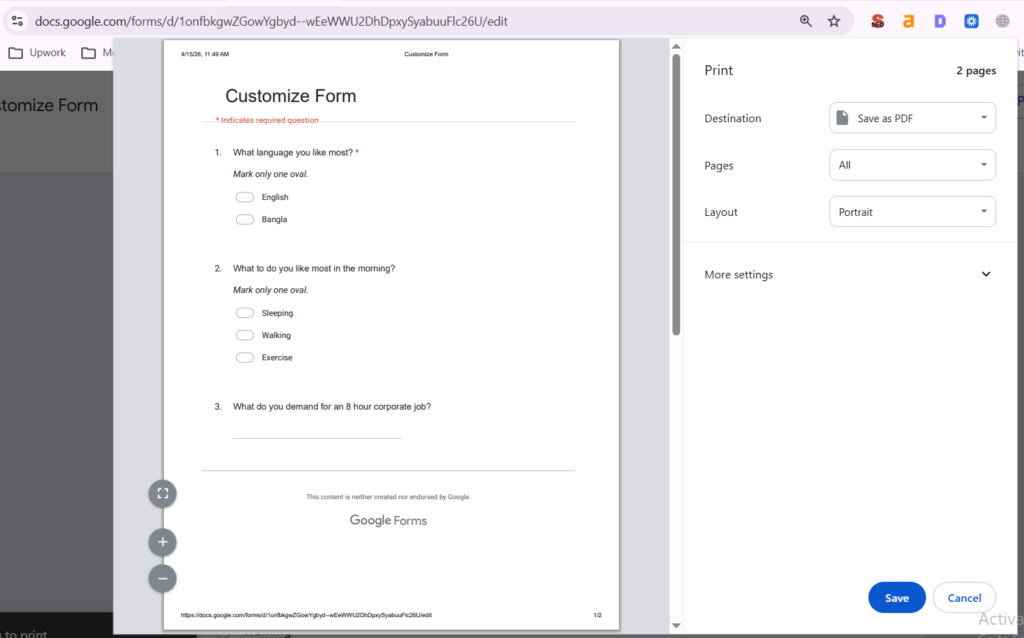Zoom out the print preview
The width and height of the screenshot is (1024, 638).
[163, 579]
